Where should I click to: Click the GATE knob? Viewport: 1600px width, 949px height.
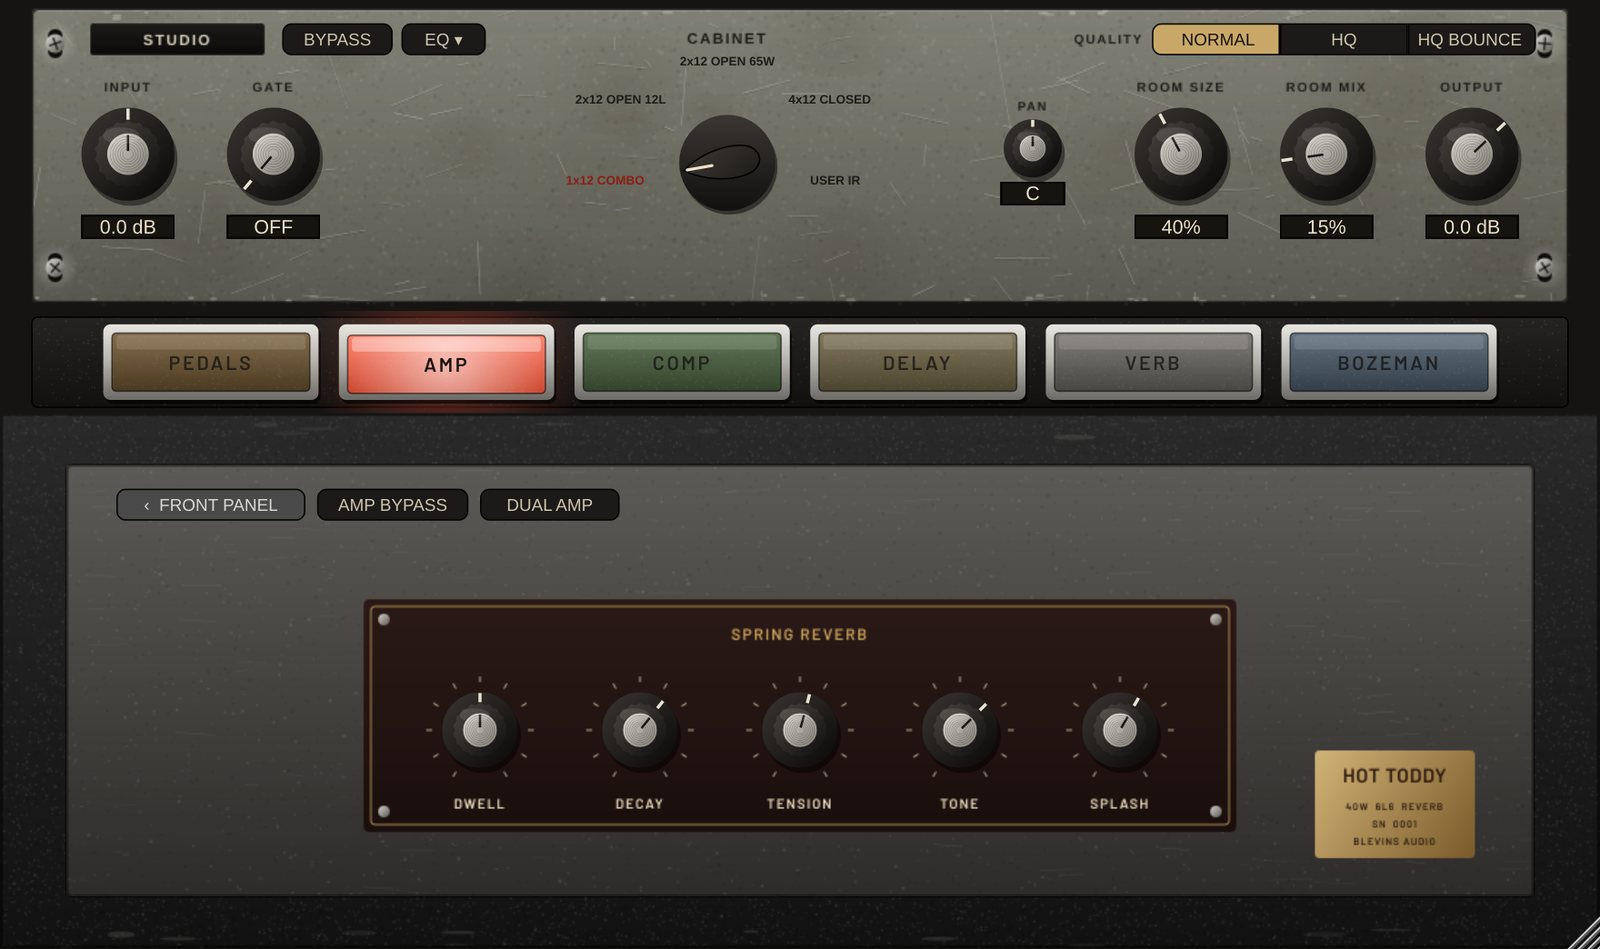[x=273, y=155]
